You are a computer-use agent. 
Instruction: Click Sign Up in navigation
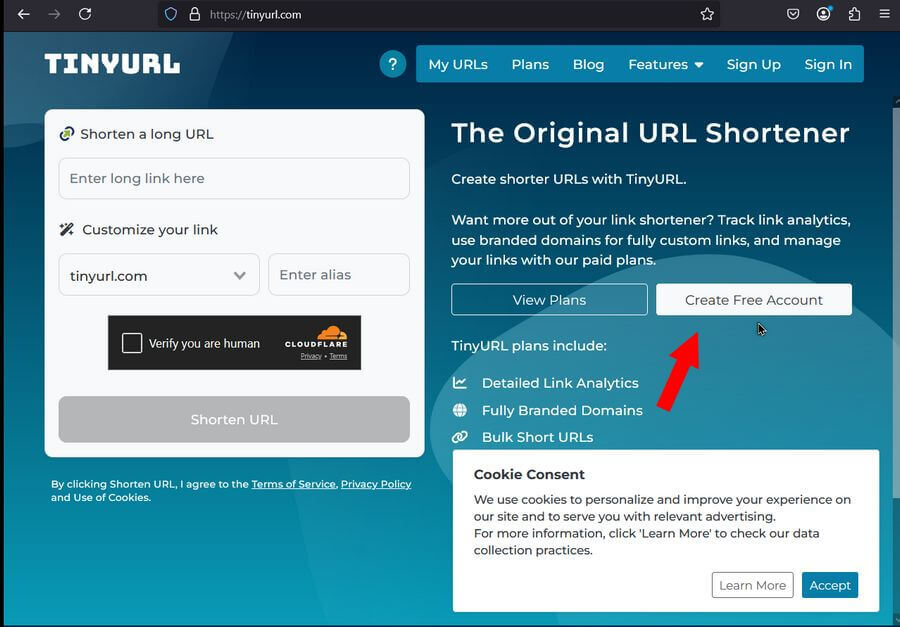pos(754,64)
